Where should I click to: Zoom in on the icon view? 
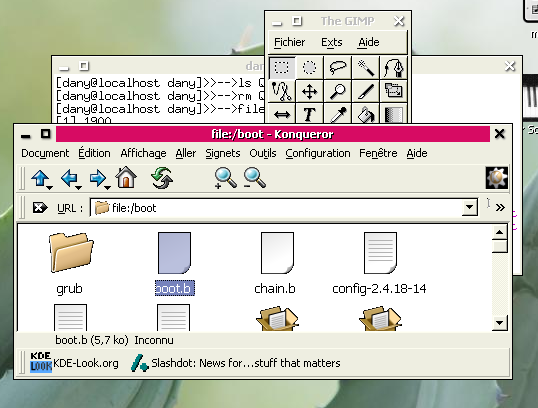(x=225, y=178)
